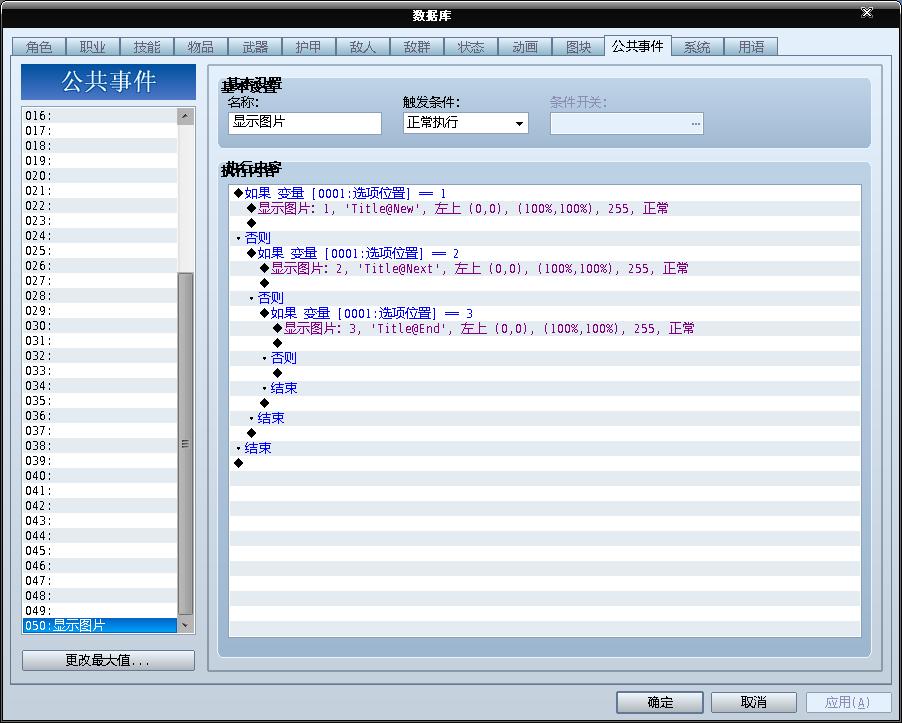Click the event list scrollbar thumb
902x723 pixels.
point(185,444)
